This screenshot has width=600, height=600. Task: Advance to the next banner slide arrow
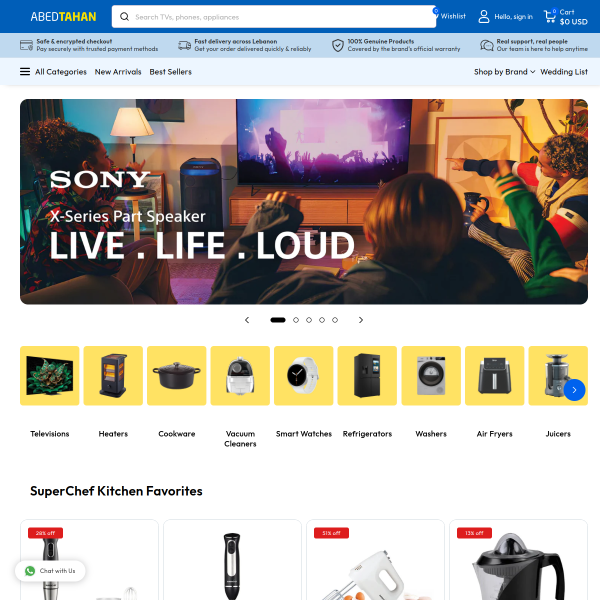pos(360,320)
